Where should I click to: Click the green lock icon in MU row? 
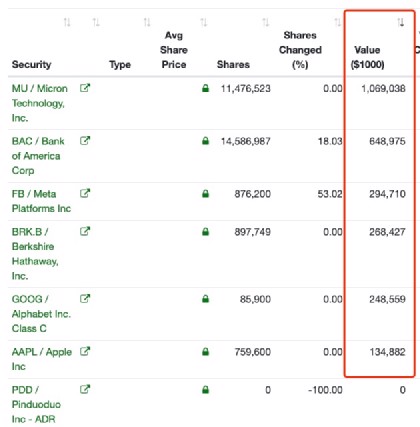click(x=205, y=88)
